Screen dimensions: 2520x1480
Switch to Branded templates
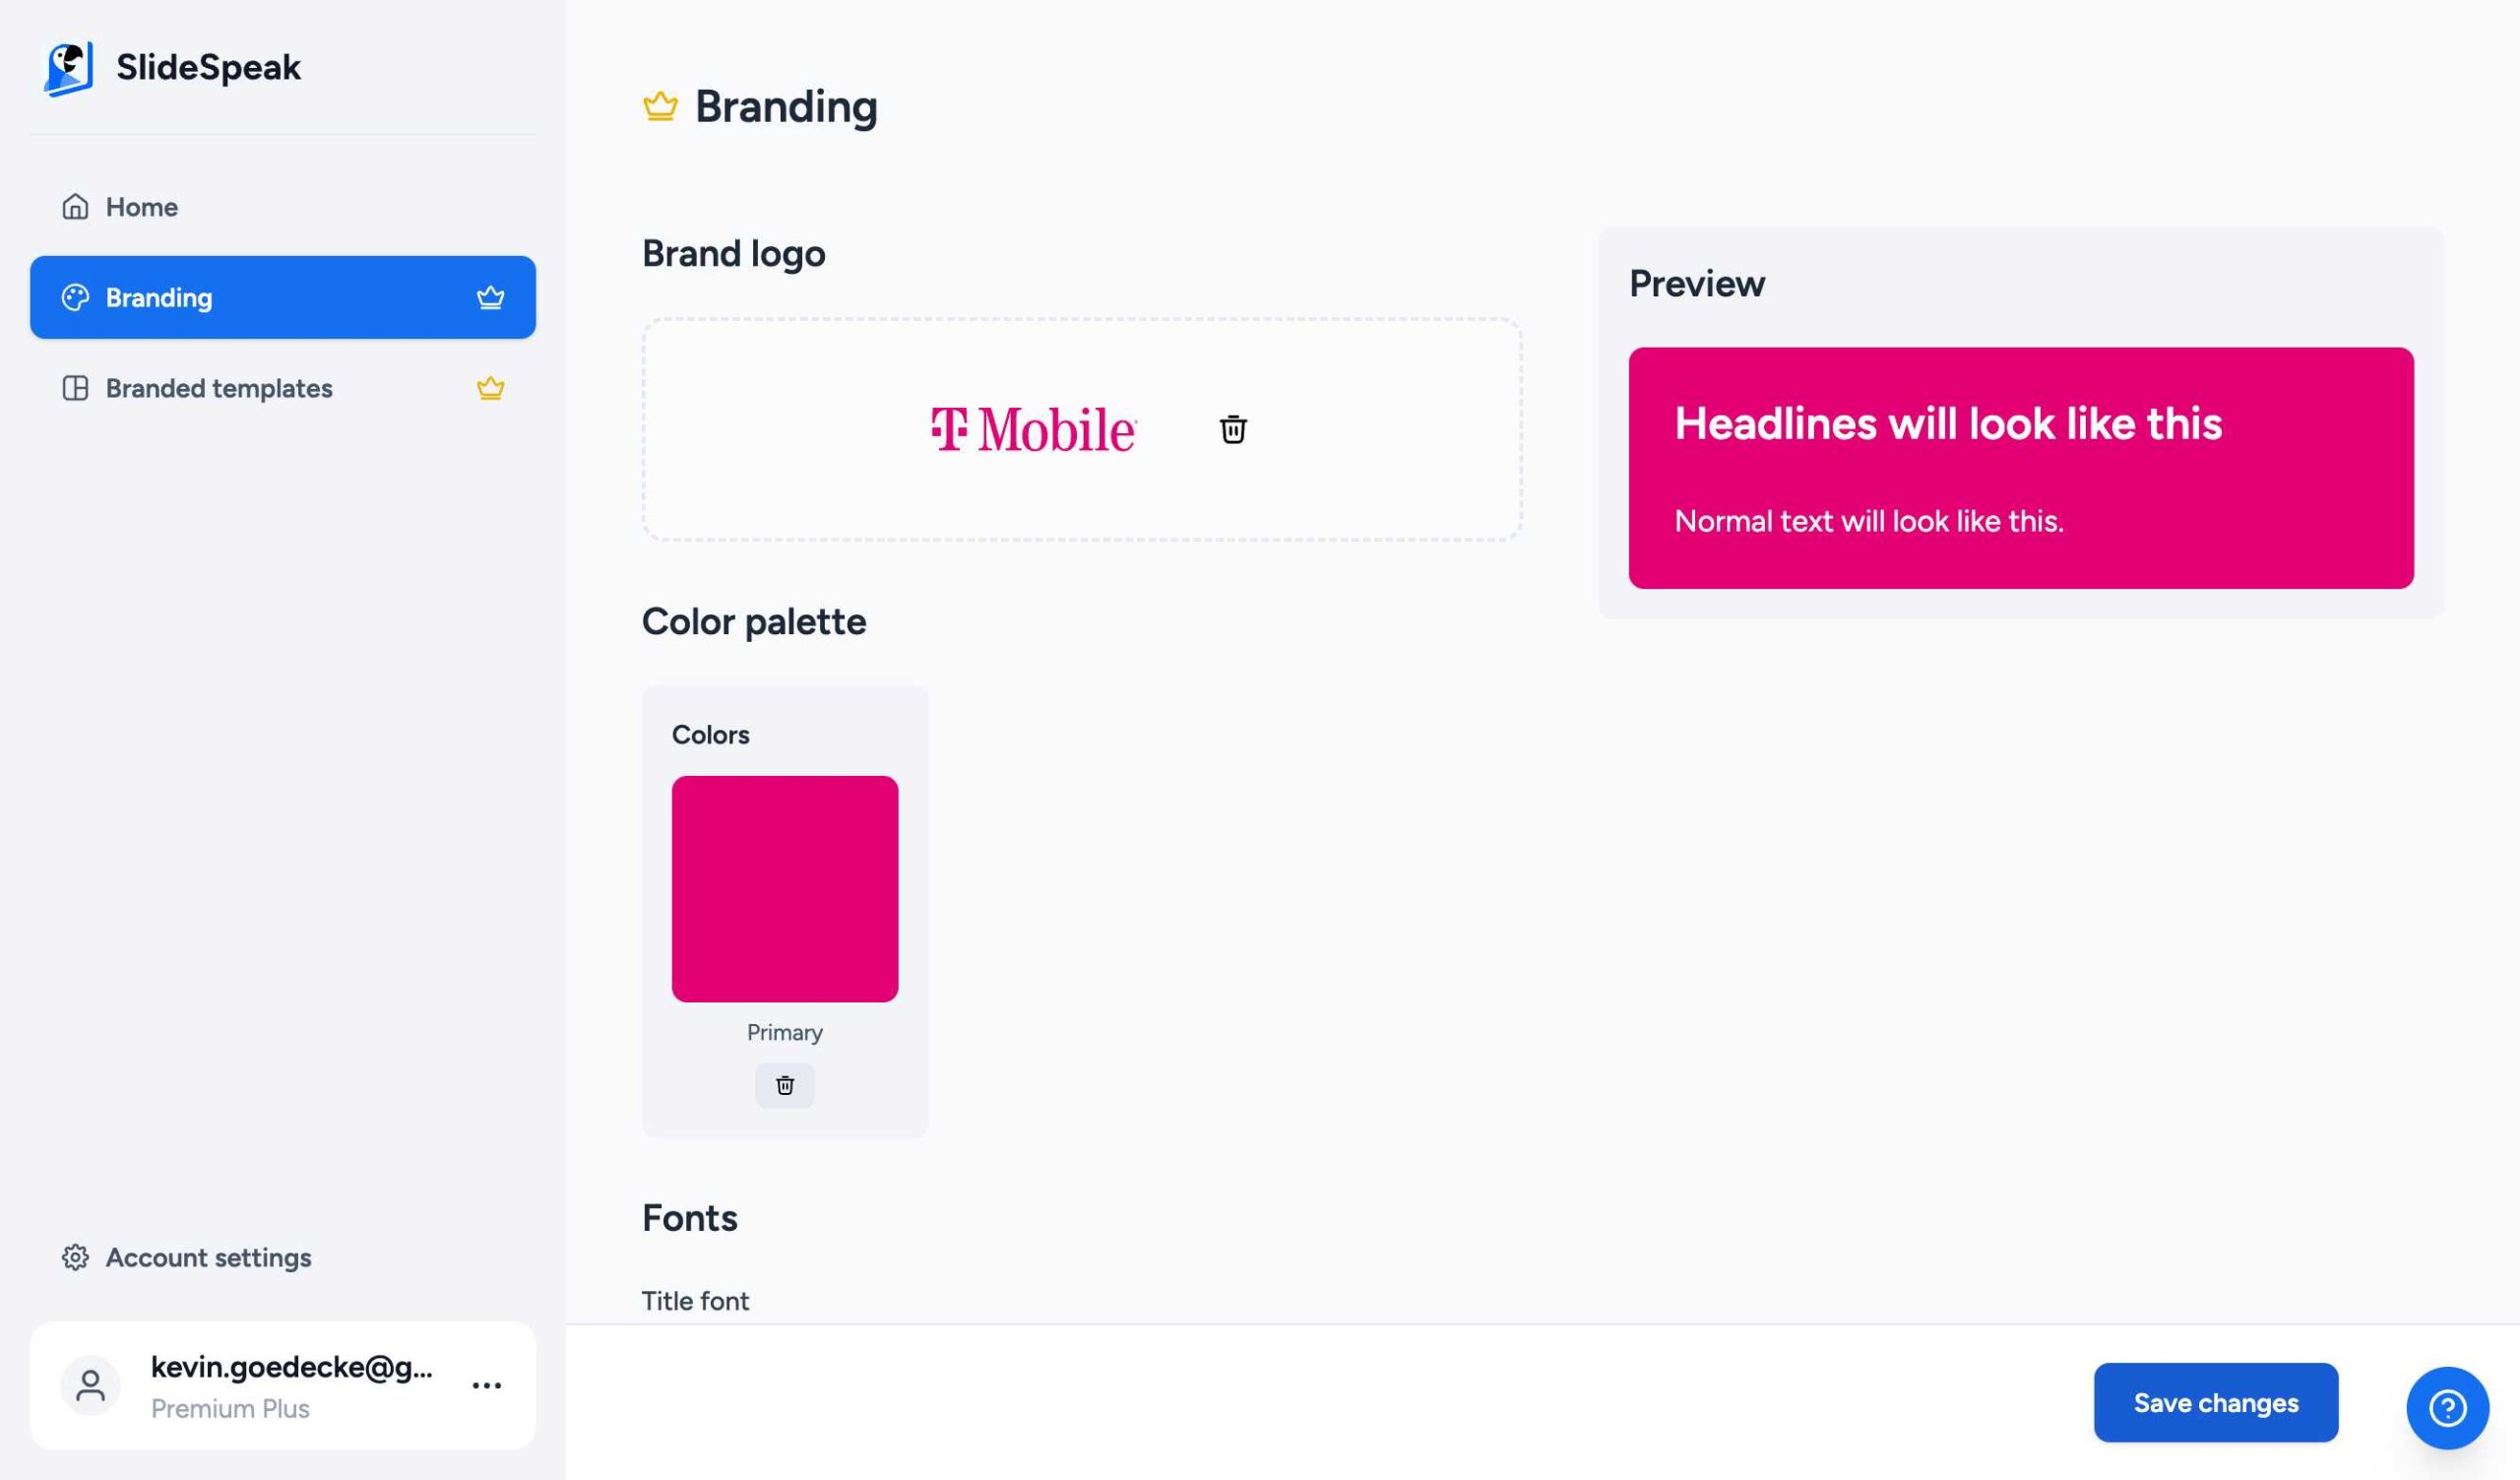coord(218,388)
